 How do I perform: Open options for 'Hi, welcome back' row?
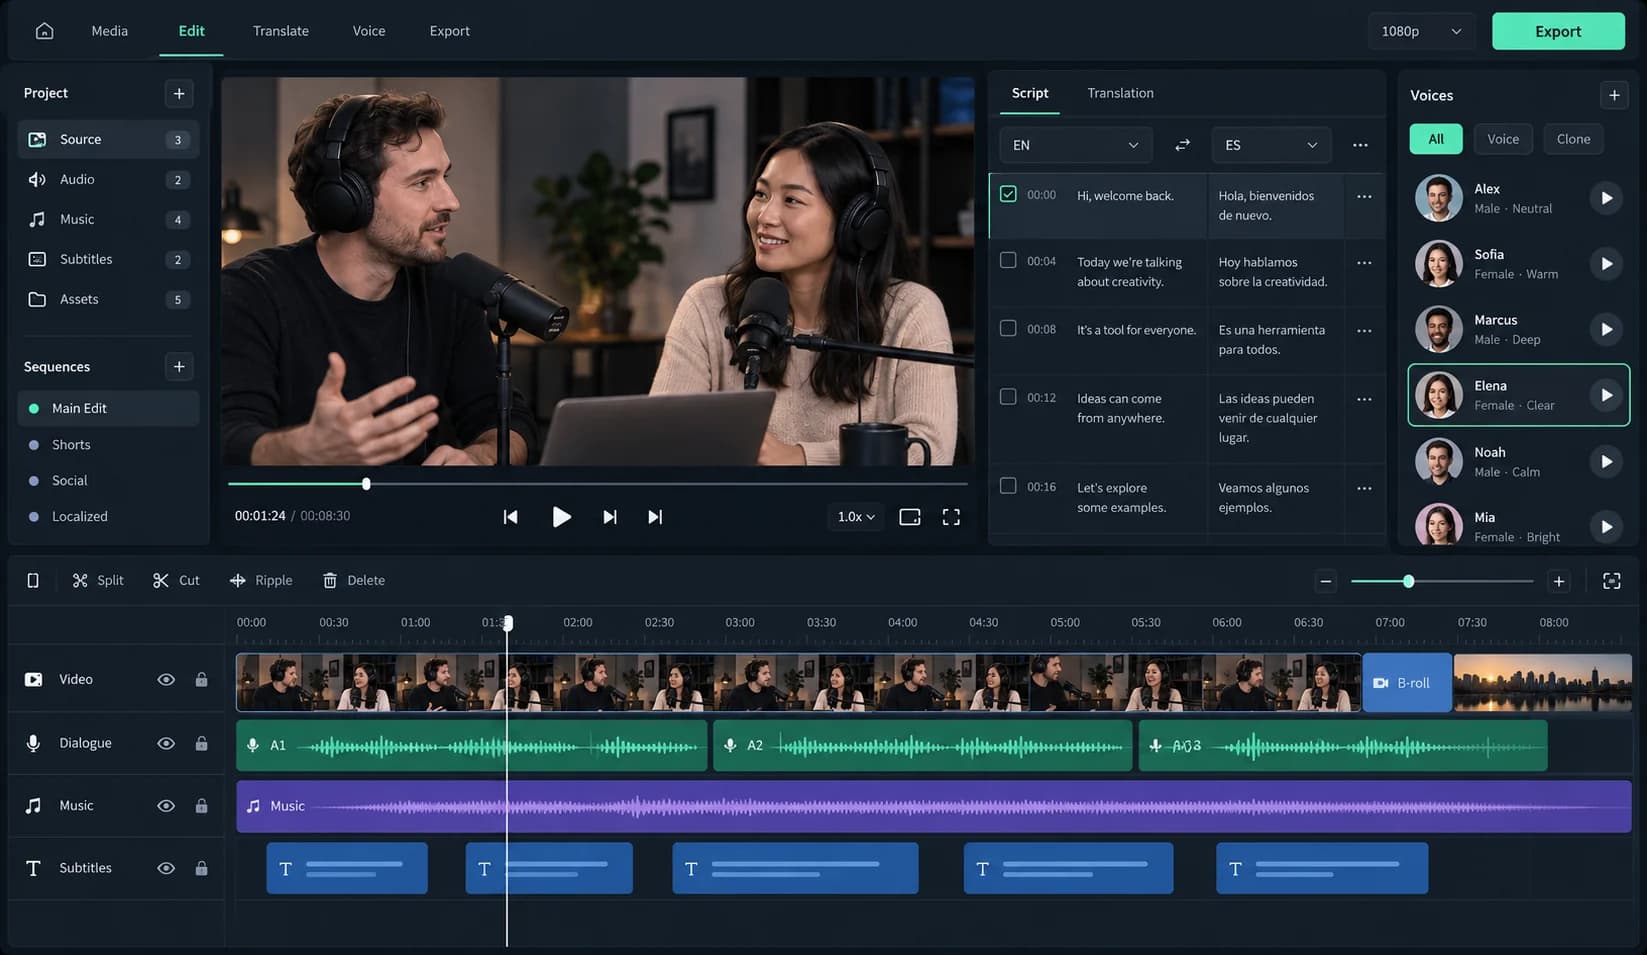[1364, 196]
